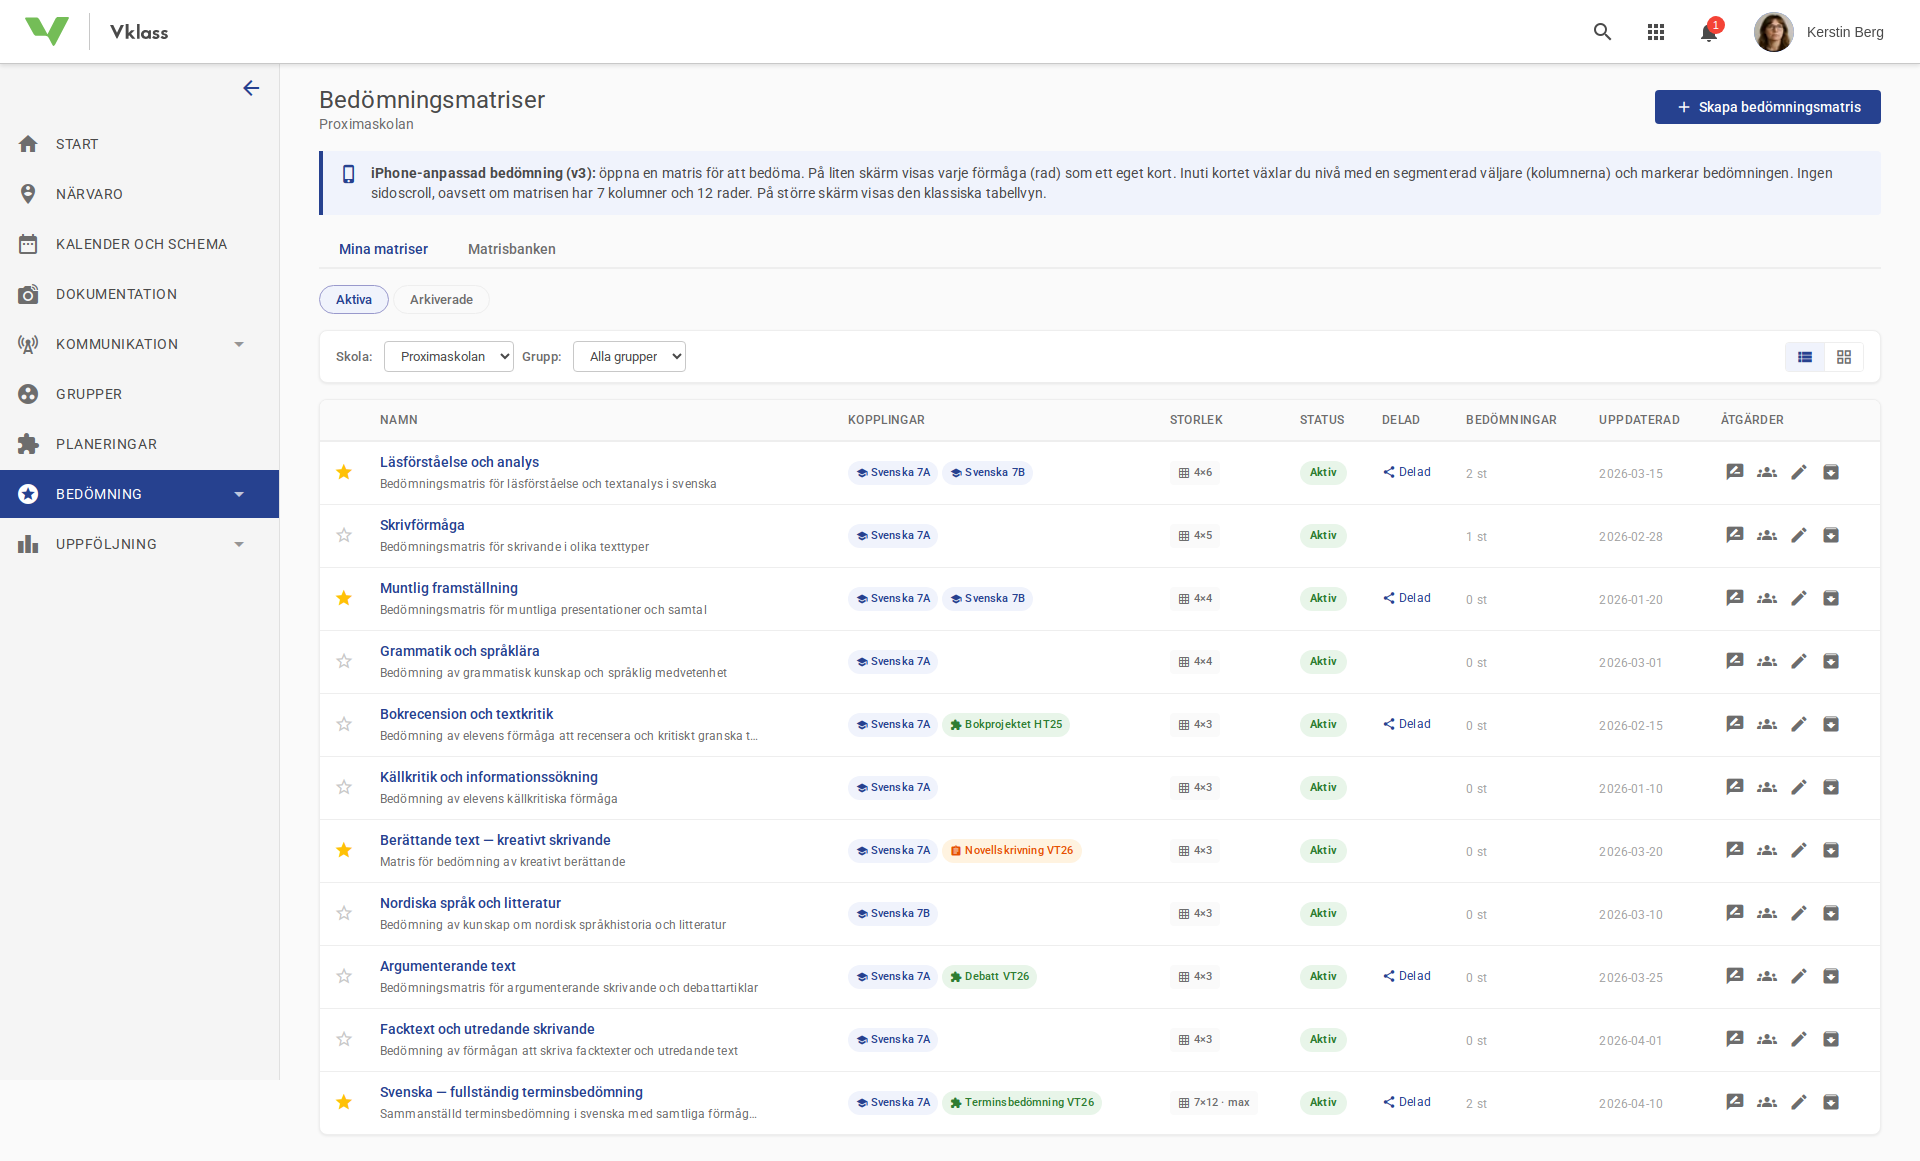Archive Källkritik och informationssökning matrix
This screenshot has height=1161, width=1920.
click(1831, 787)
